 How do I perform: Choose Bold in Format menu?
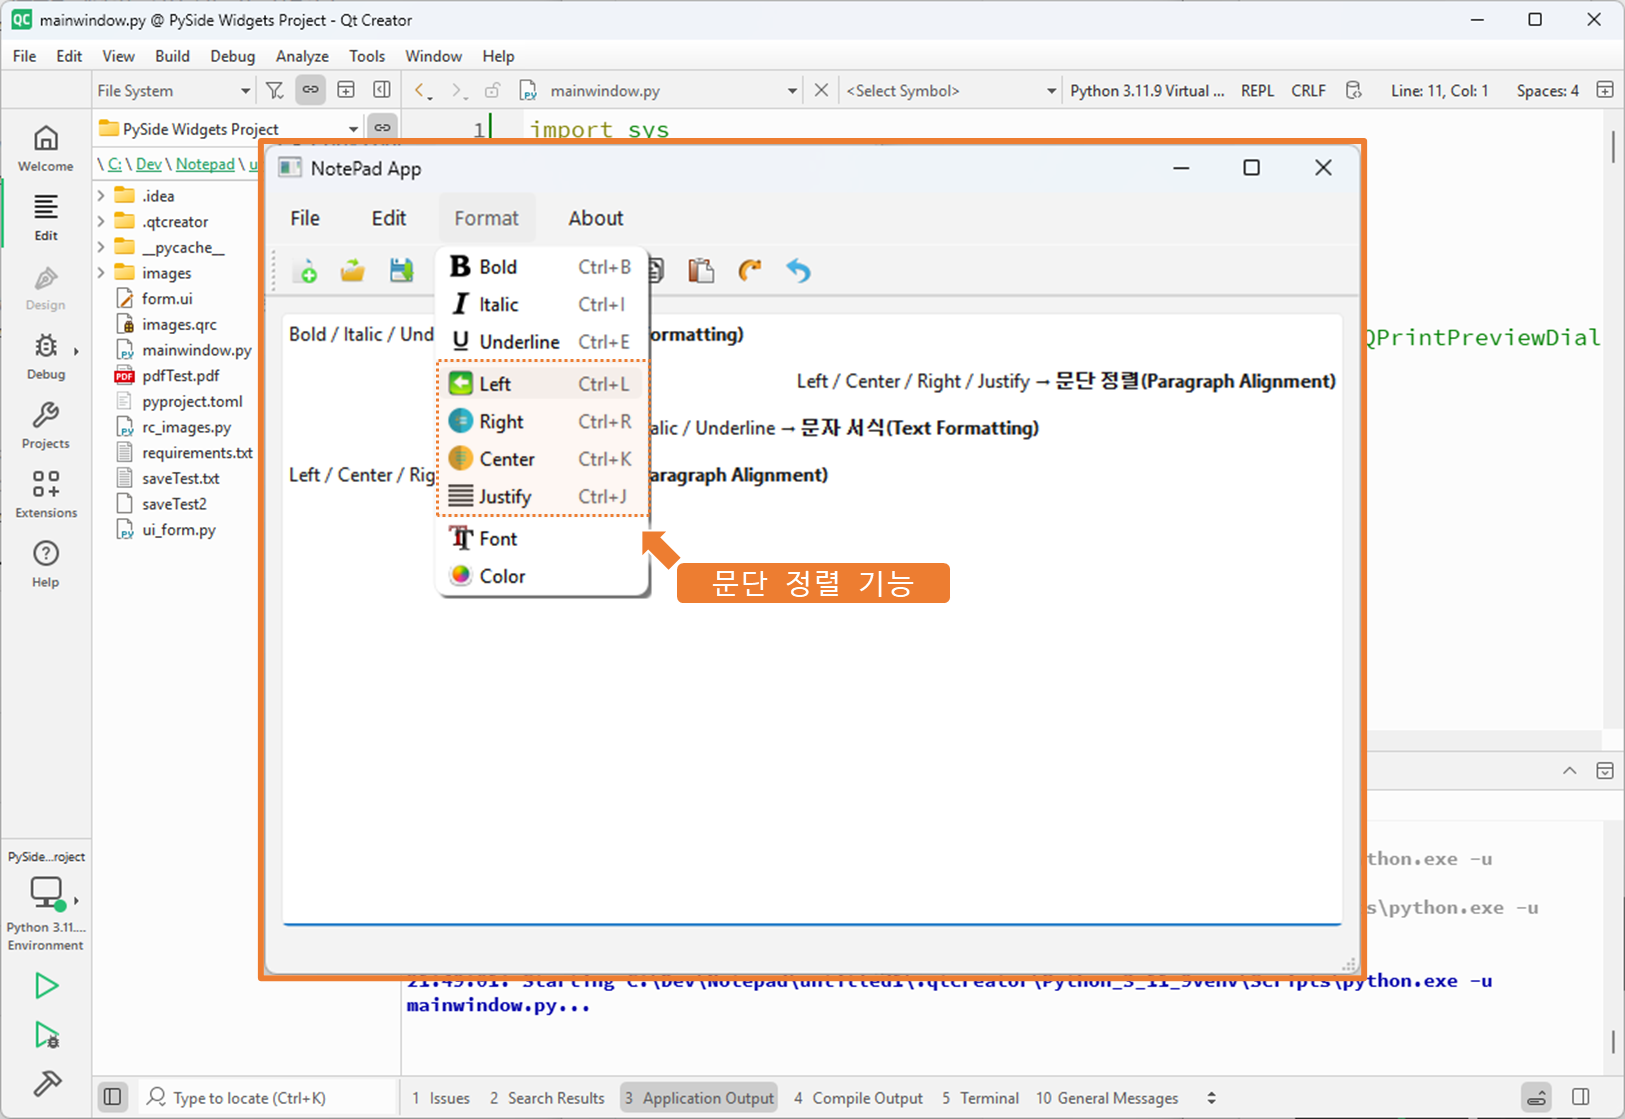click(543, 267)
